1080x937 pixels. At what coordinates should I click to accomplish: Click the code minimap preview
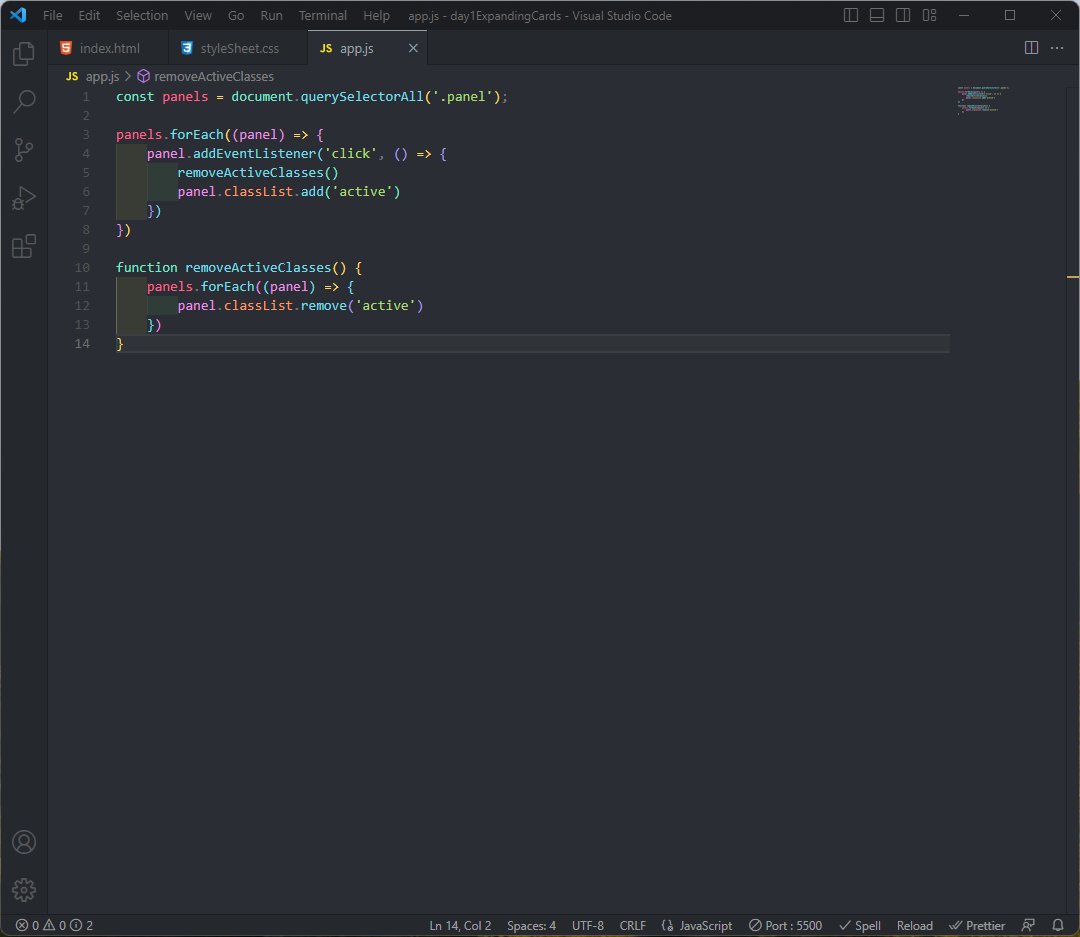983,100
